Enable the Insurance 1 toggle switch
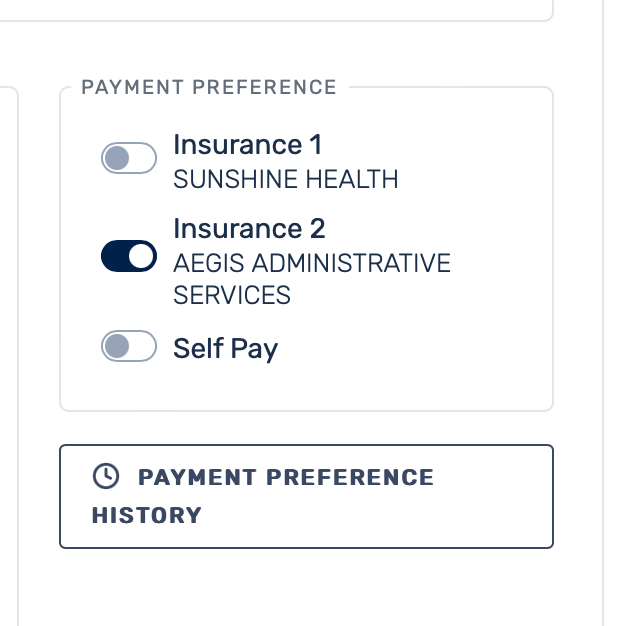Image resolution: width=624 pixels, height=626 pixels. [129, 158]
